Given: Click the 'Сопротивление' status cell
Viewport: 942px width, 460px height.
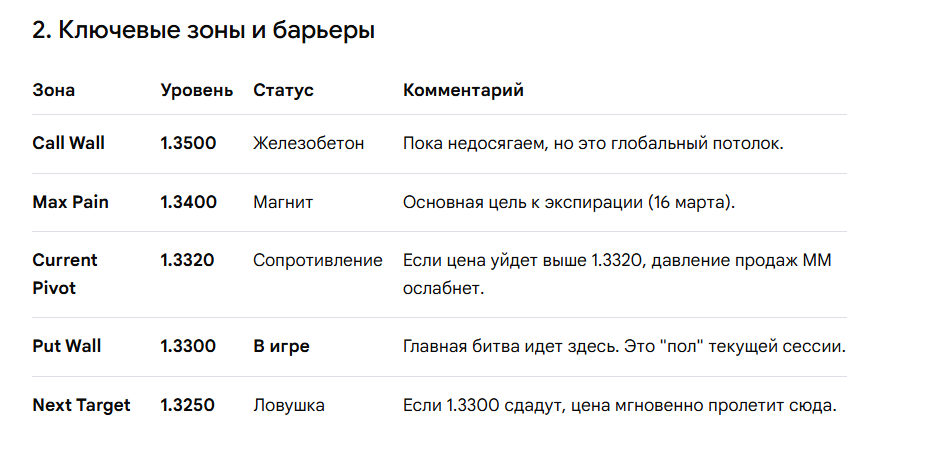Looking at the screenshot, I should (317, 260).
